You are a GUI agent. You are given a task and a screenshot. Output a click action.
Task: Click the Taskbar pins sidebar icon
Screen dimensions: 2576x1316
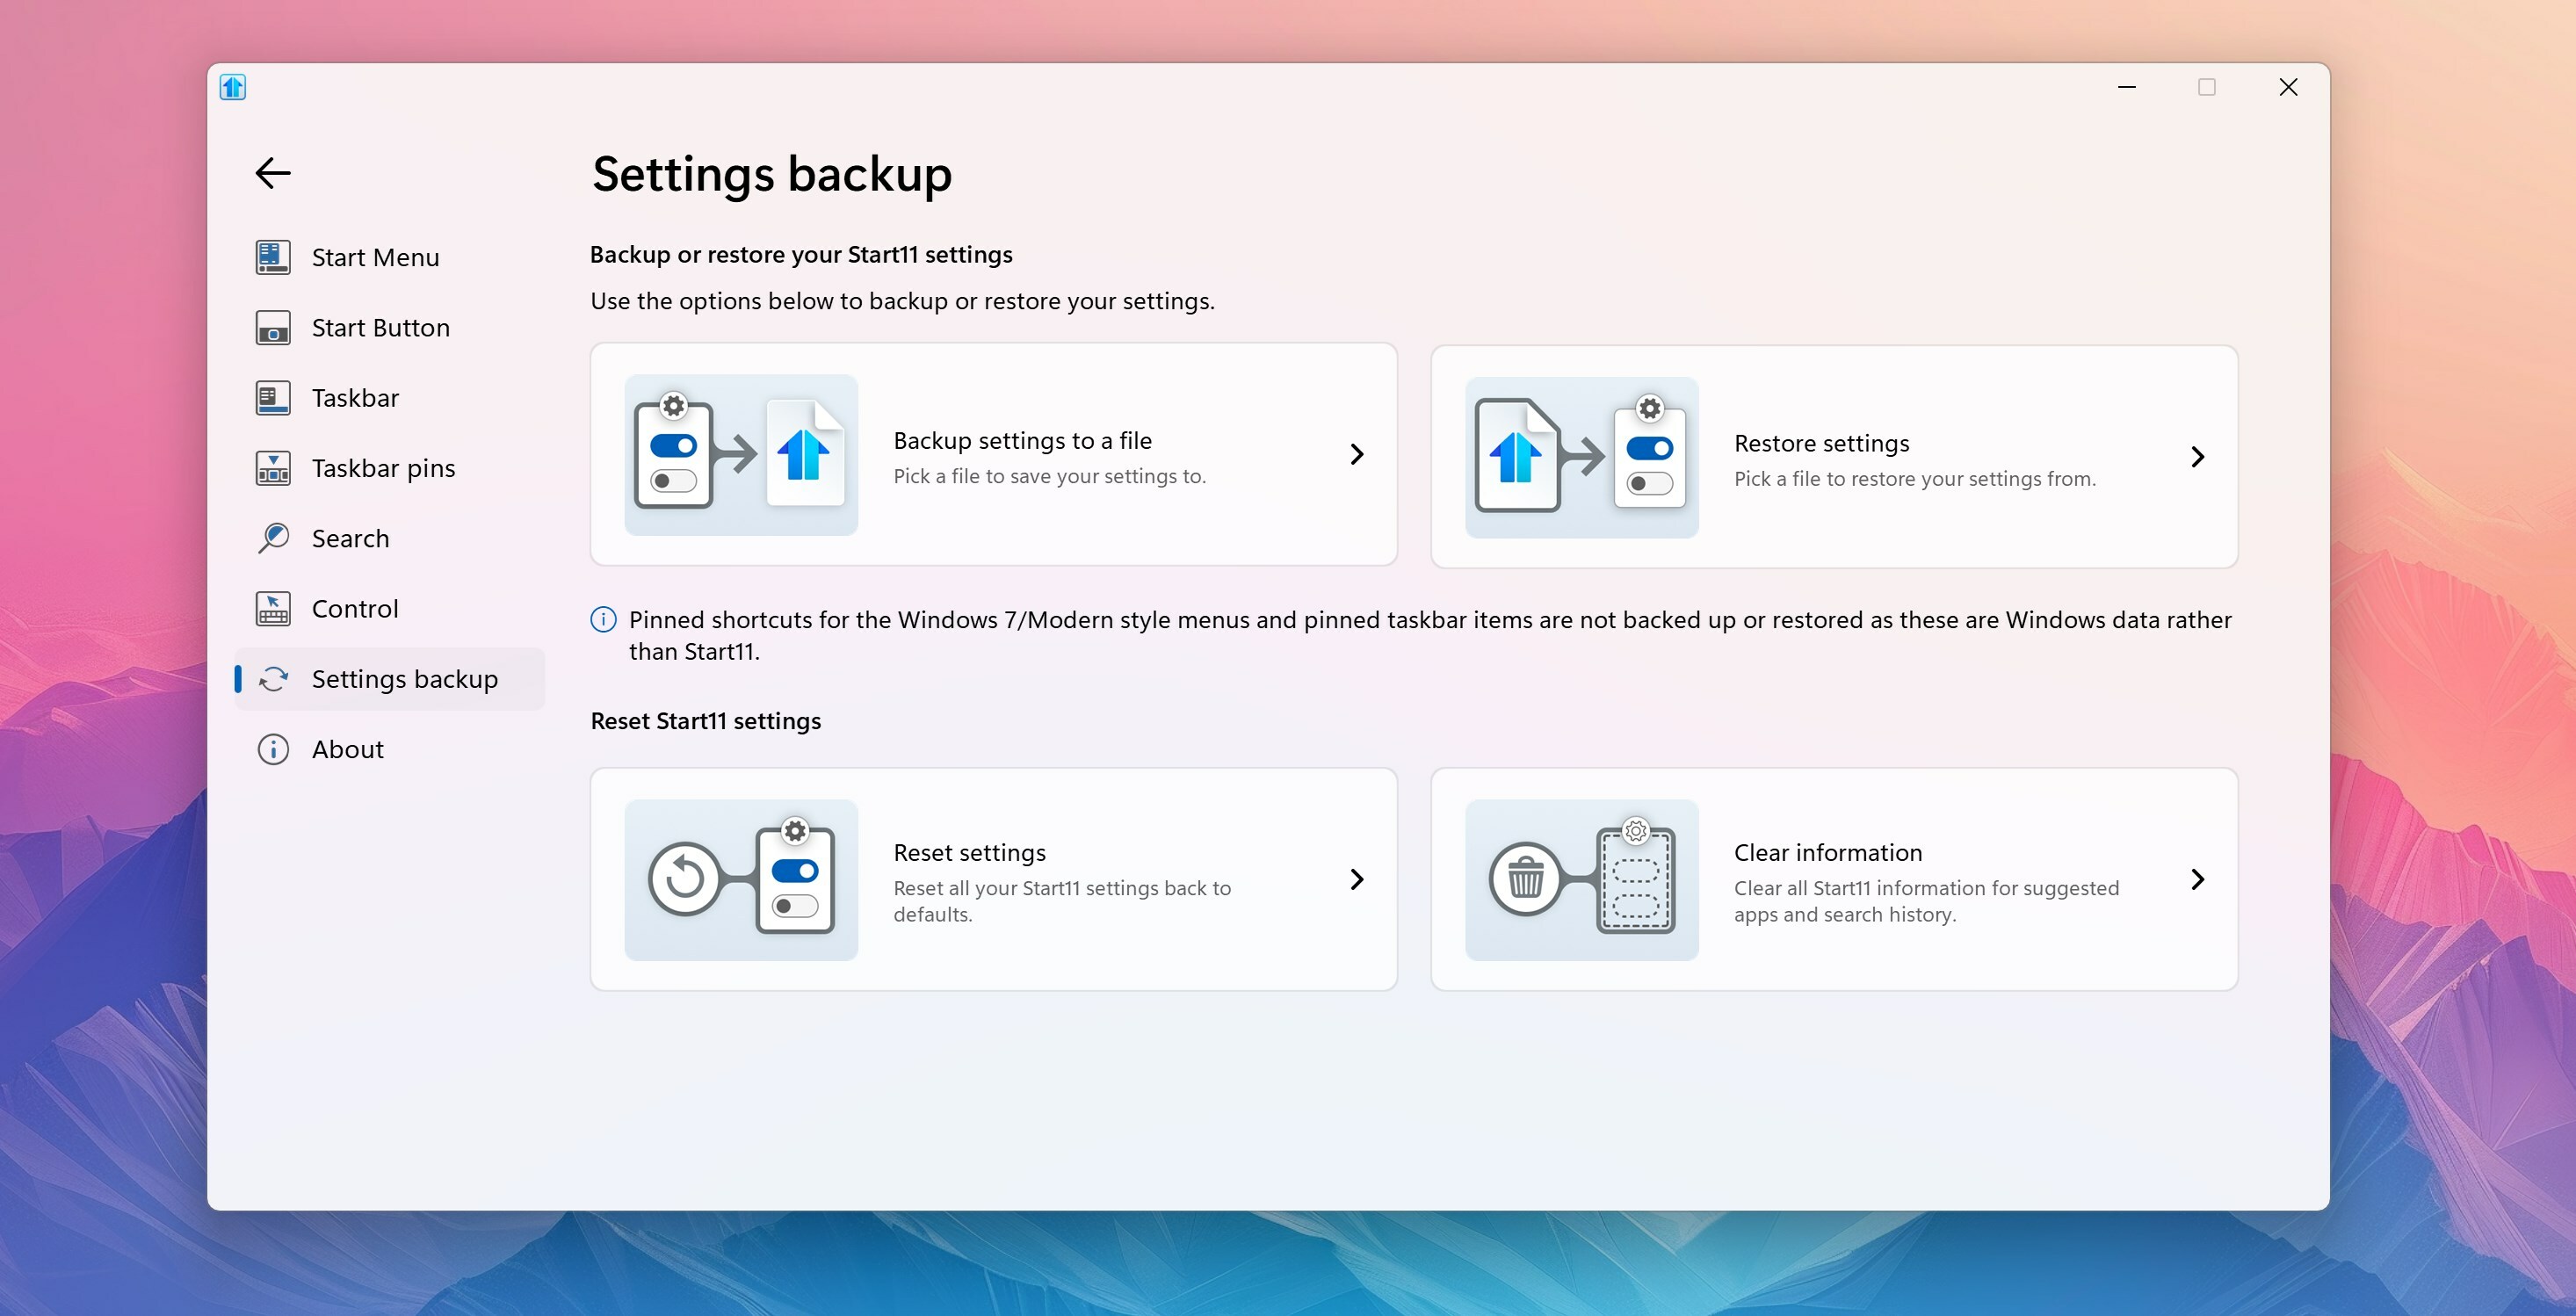(x=273, y=468)
